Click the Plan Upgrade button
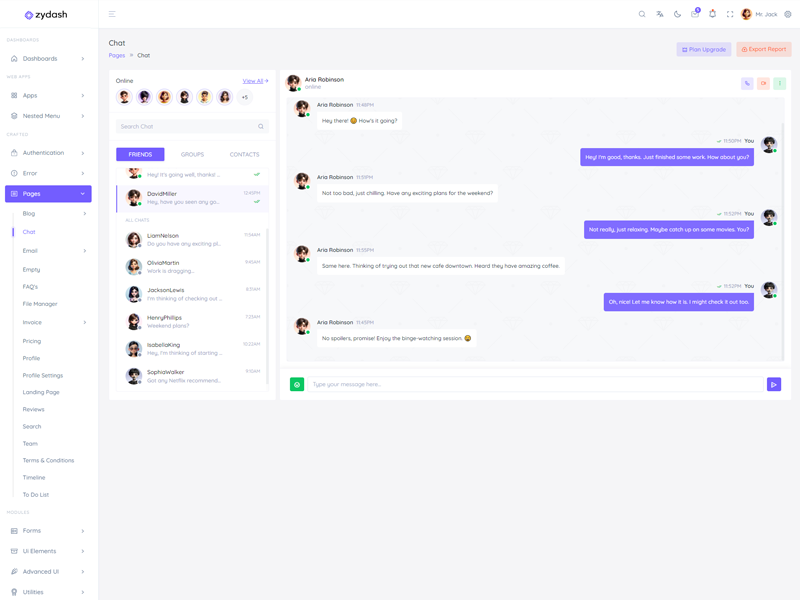 tap(704, 49)
